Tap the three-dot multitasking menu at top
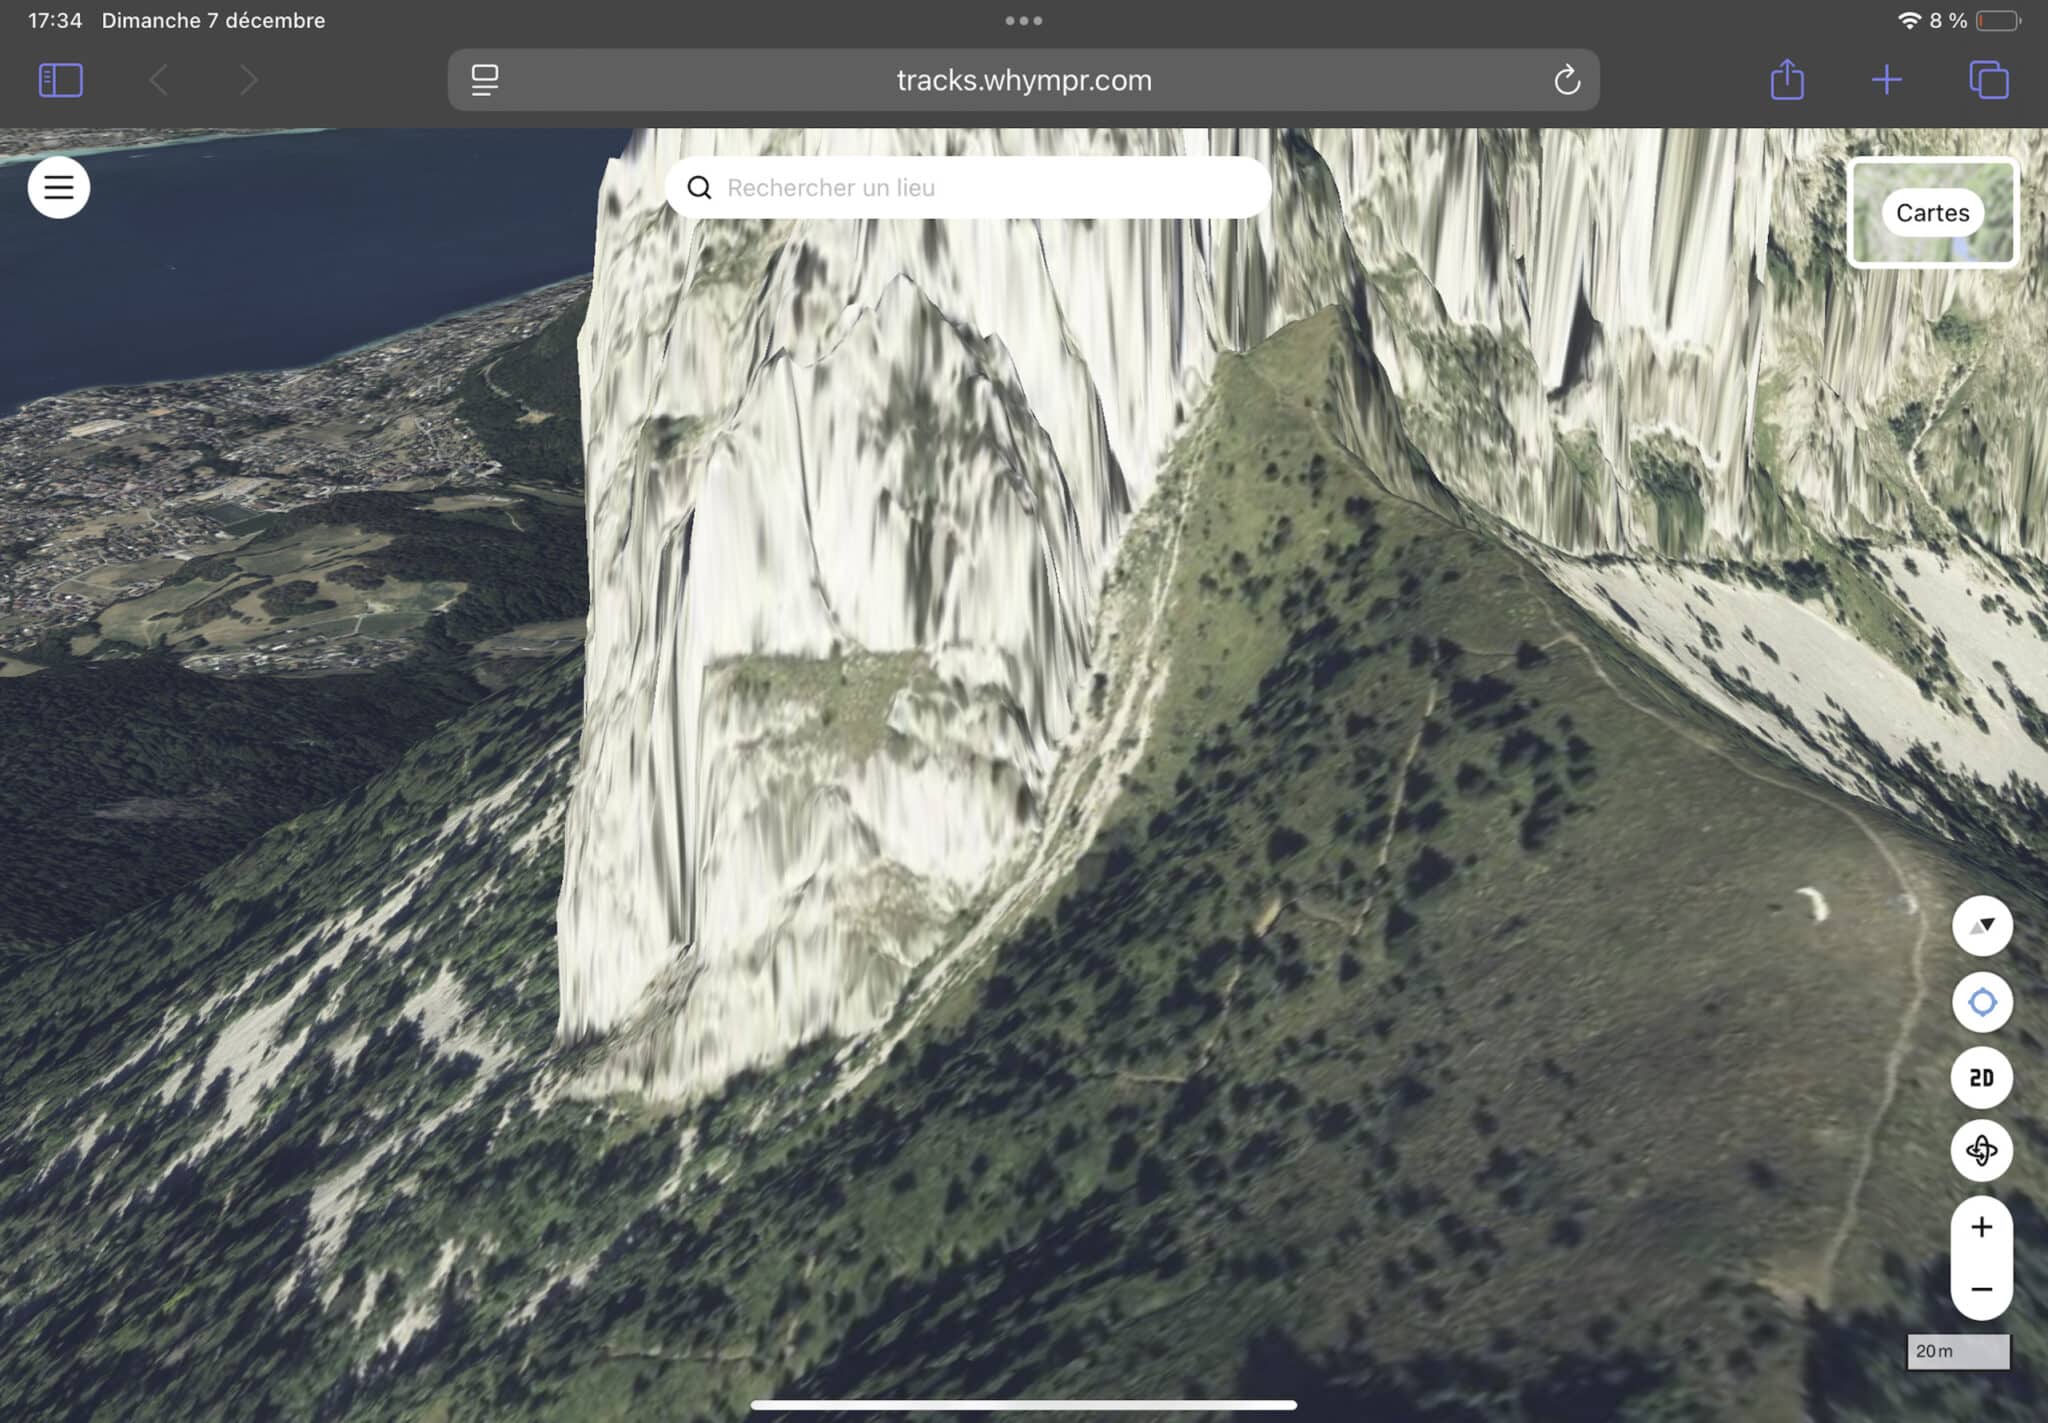The height and width of the screenshot is (1423, 2048). click(x=1023, y=20)
